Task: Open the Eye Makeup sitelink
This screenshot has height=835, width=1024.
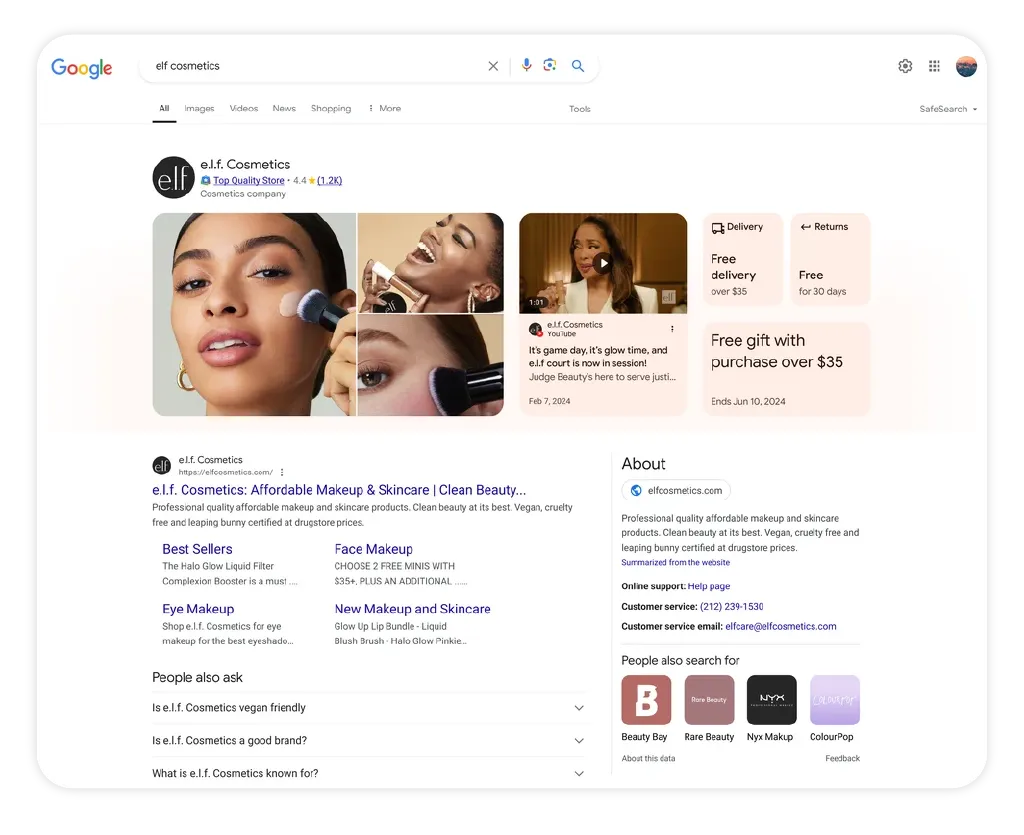Action: click(x=198, y=608)
